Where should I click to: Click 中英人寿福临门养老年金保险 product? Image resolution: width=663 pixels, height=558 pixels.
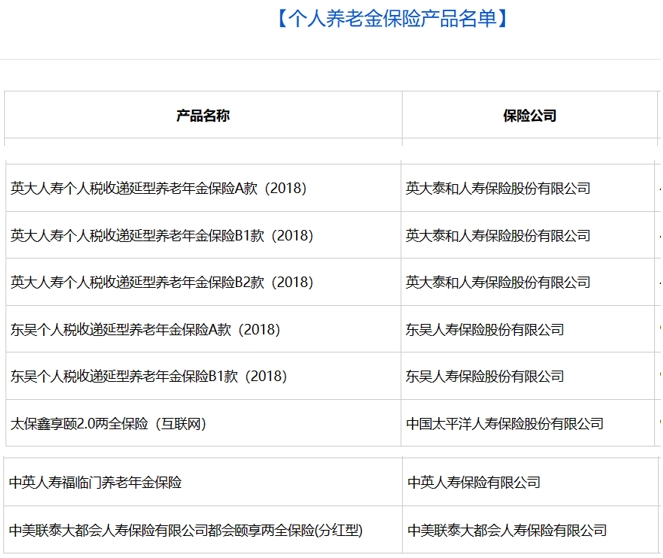tap(95, 482)
